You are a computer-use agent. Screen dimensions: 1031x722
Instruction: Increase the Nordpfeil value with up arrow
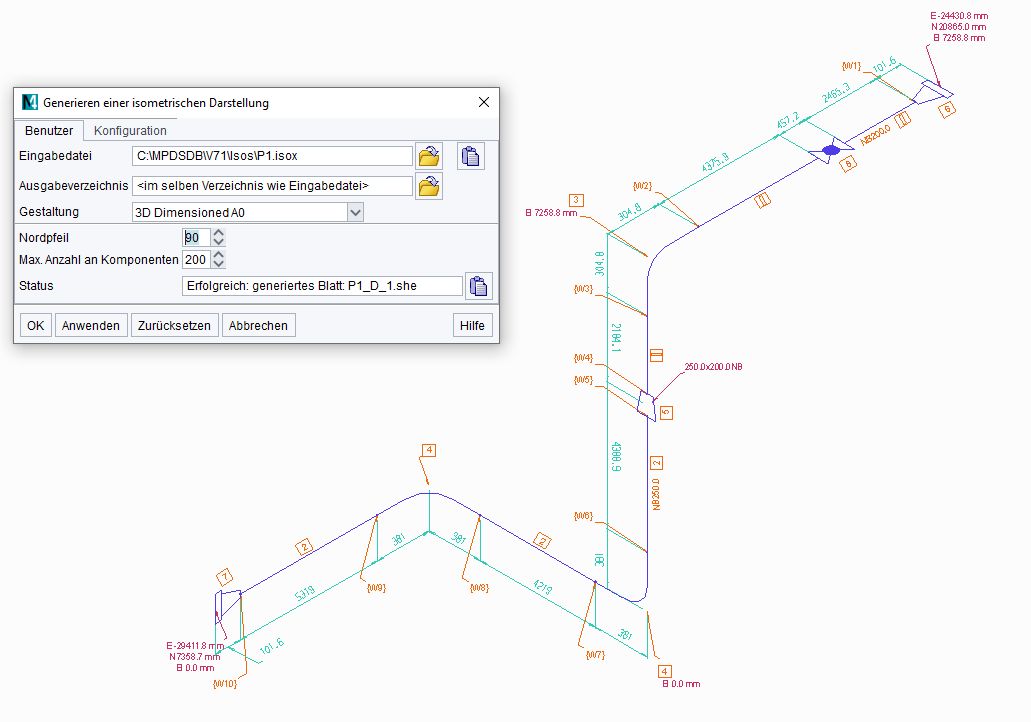pos(220,232)
